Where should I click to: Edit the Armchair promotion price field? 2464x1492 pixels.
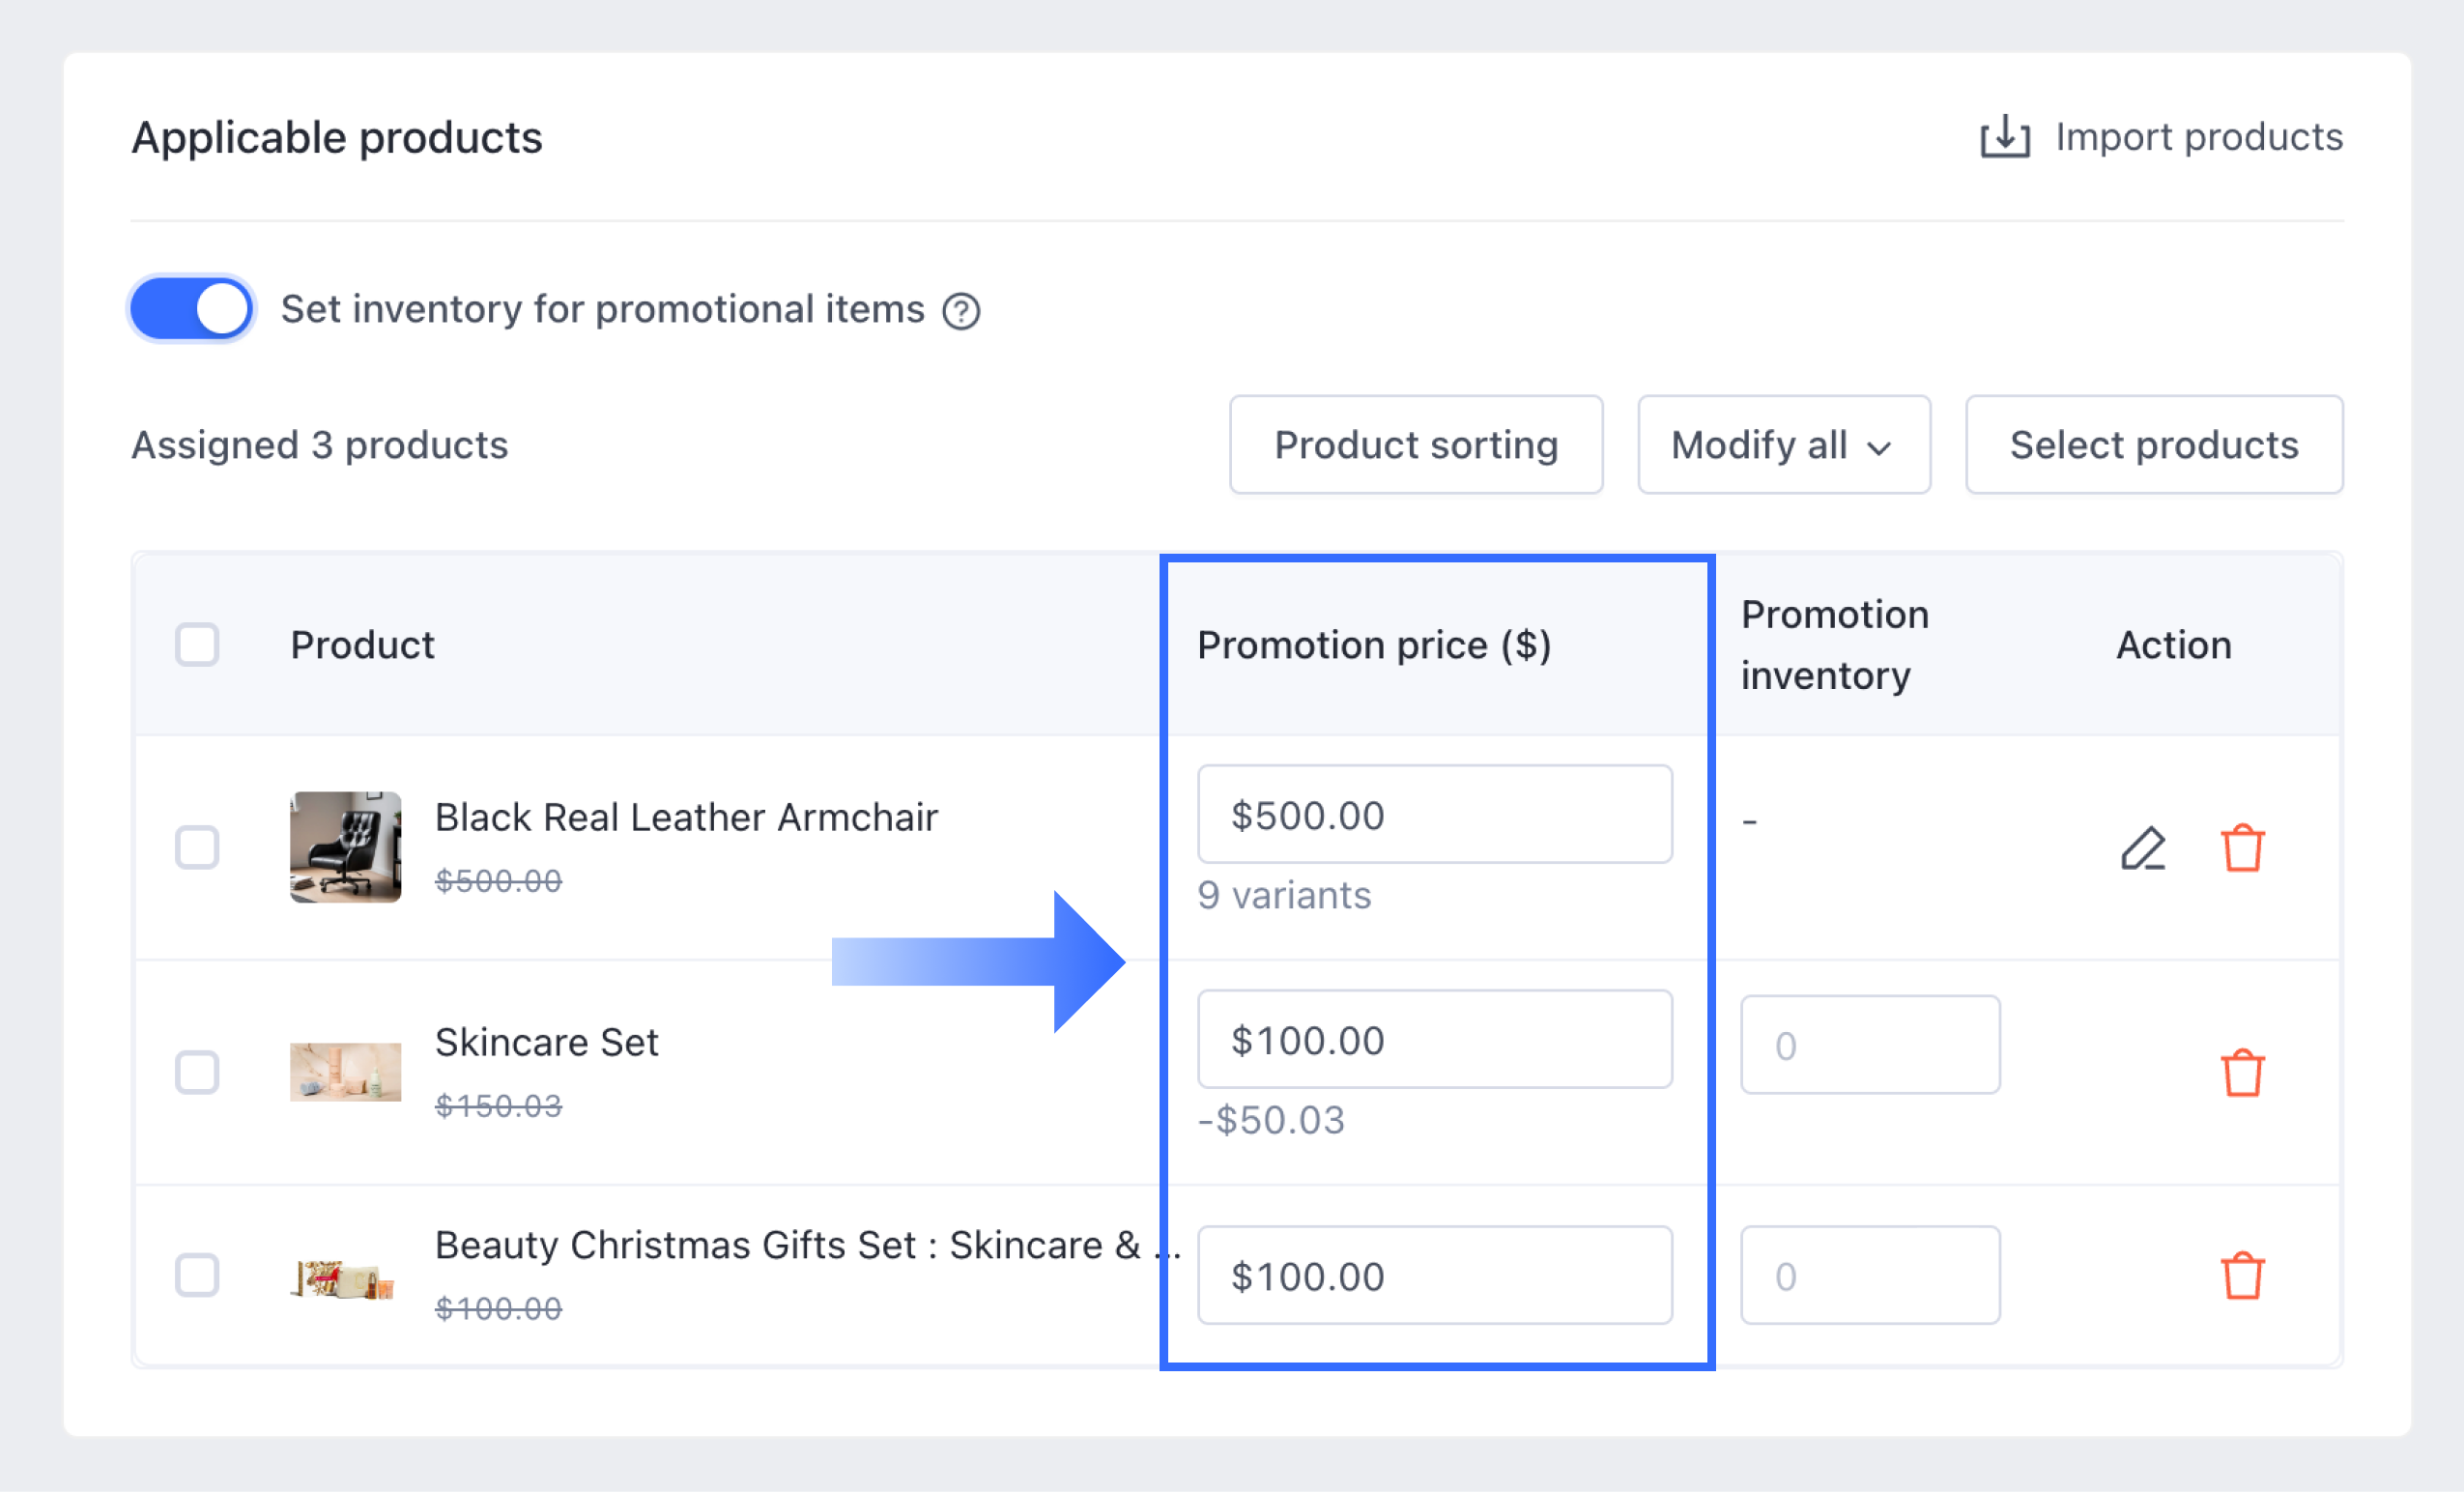[1434, 815]
